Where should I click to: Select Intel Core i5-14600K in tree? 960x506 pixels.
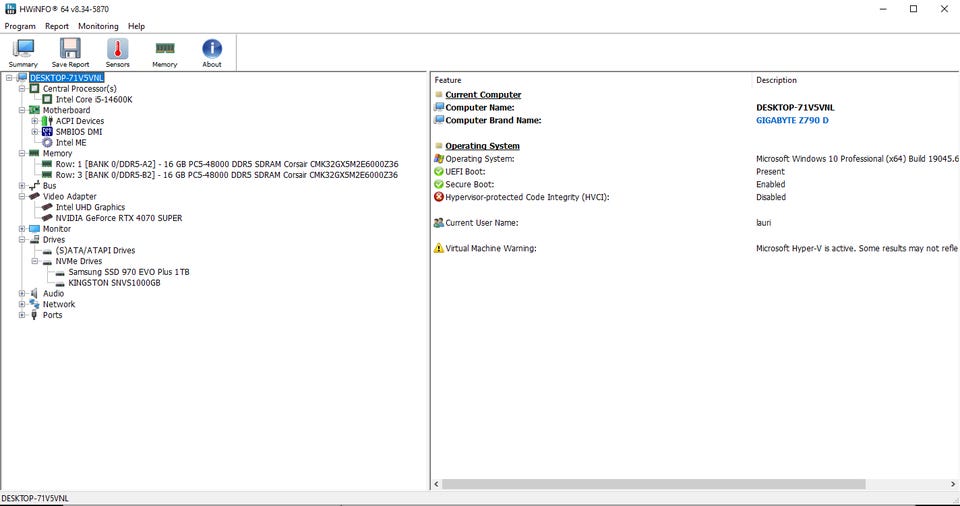94,100
